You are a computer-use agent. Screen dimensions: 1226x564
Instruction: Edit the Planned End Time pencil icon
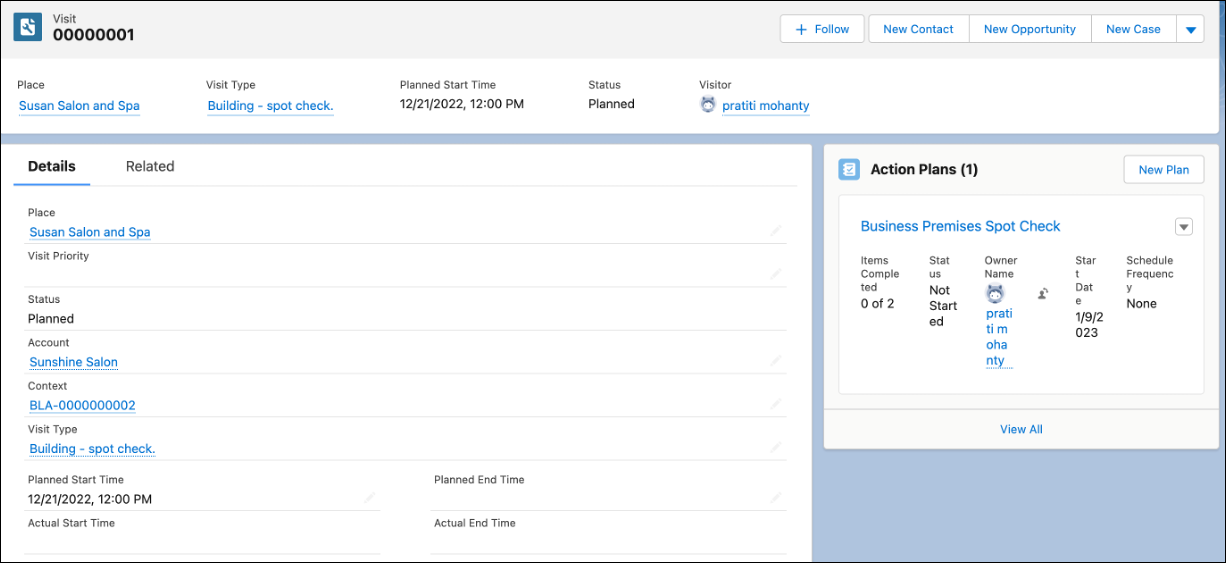coord(775,498)
